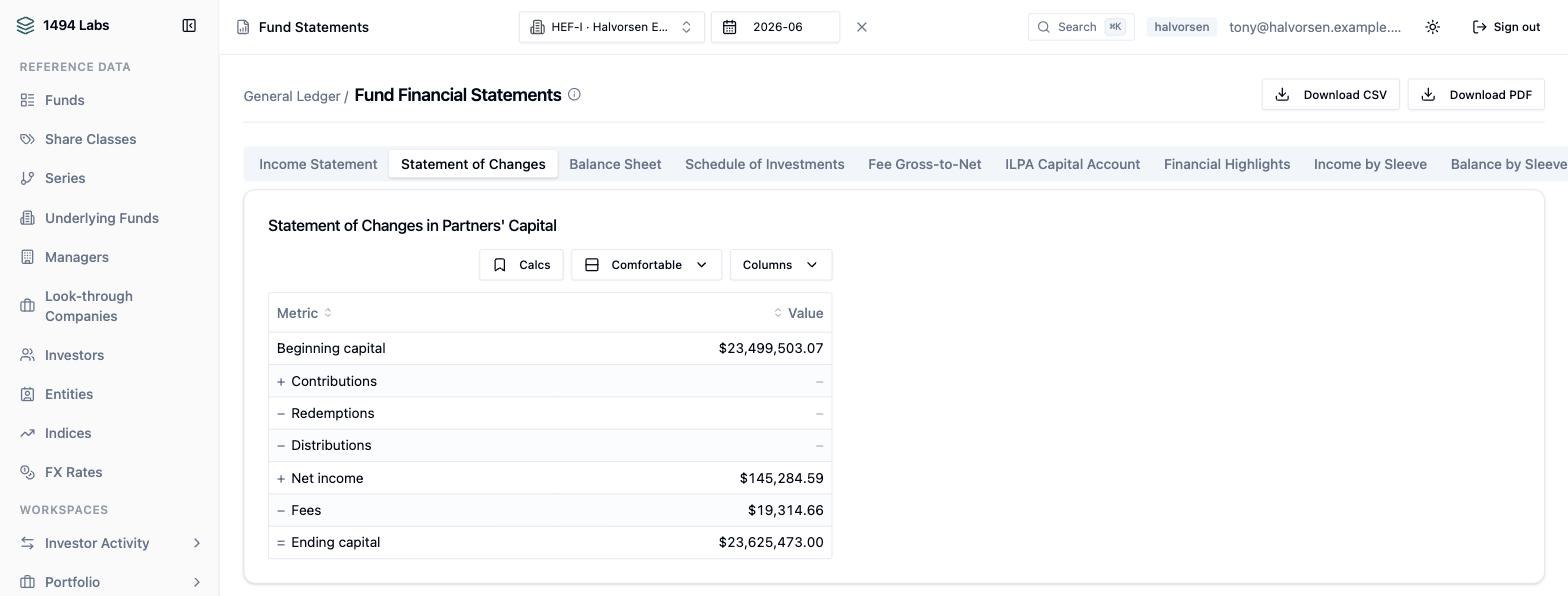Click the Fund Statements document icon
This screenshot has width=1568, height=596.
pyautogui.click(x=243, y=27)
